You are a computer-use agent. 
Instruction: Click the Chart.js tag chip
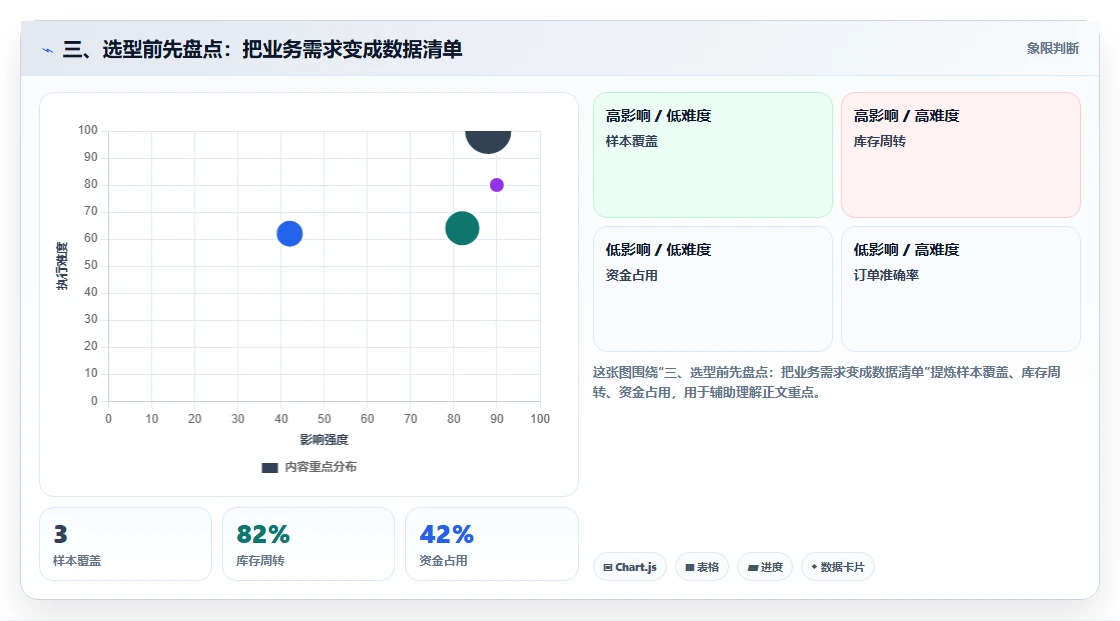pos(630,567)
